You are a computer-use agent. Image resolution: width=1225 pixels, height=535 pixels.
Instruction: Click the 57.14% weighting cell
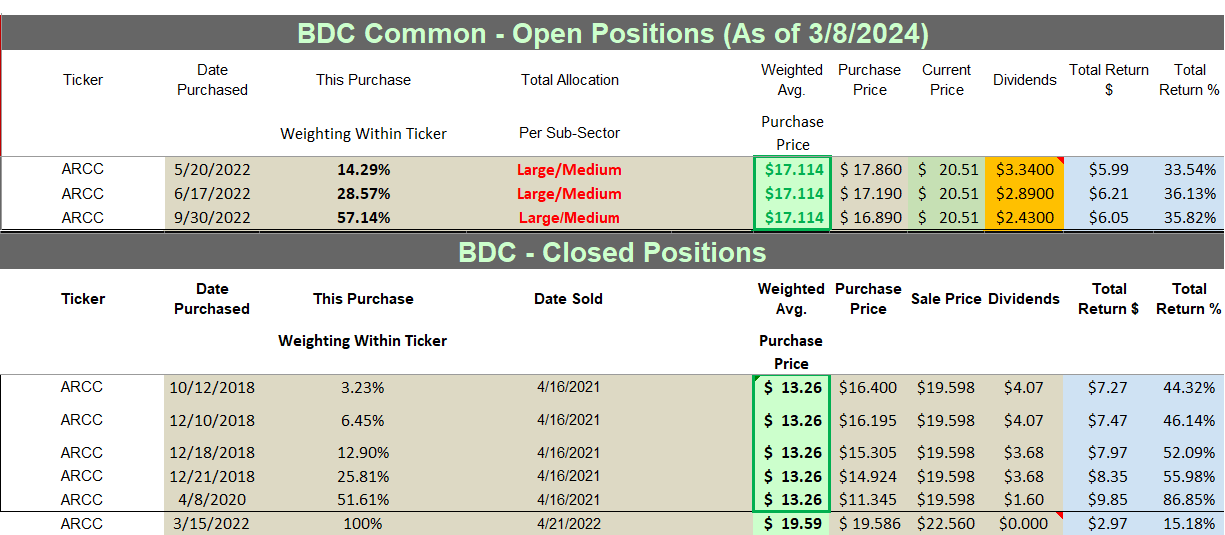tap(363, 217)
